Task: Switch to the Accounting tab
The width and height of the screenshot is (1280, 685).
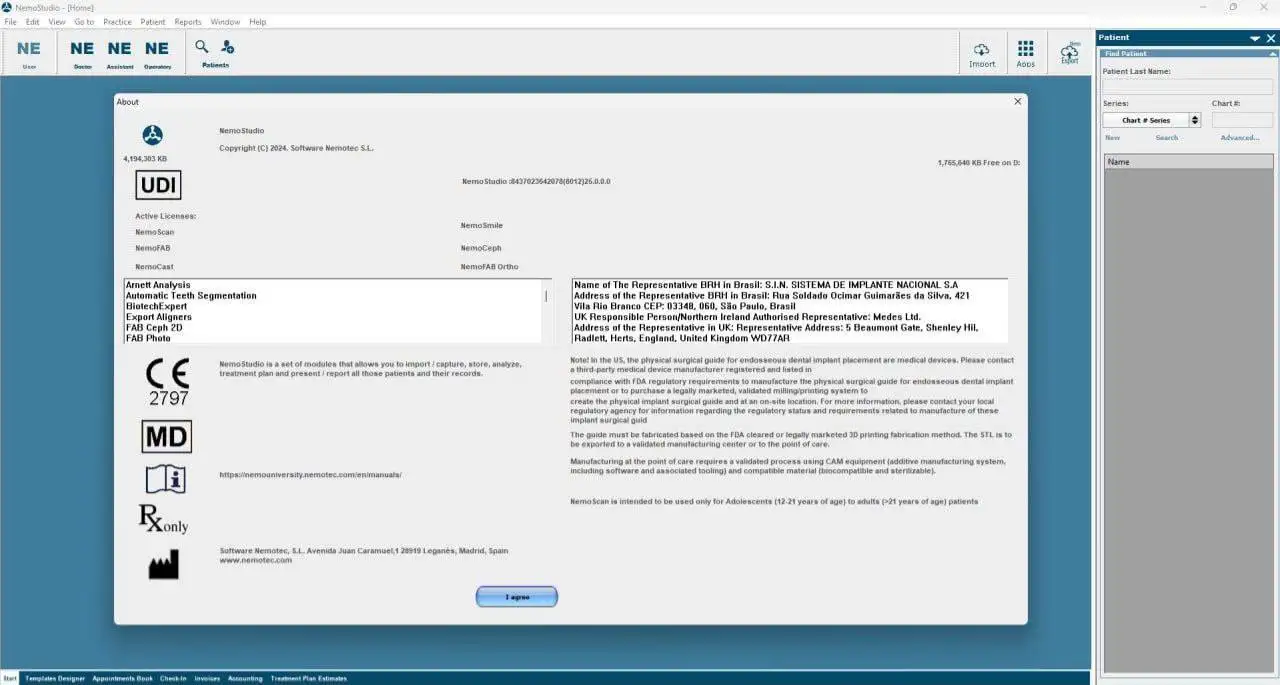Action: 245,679
